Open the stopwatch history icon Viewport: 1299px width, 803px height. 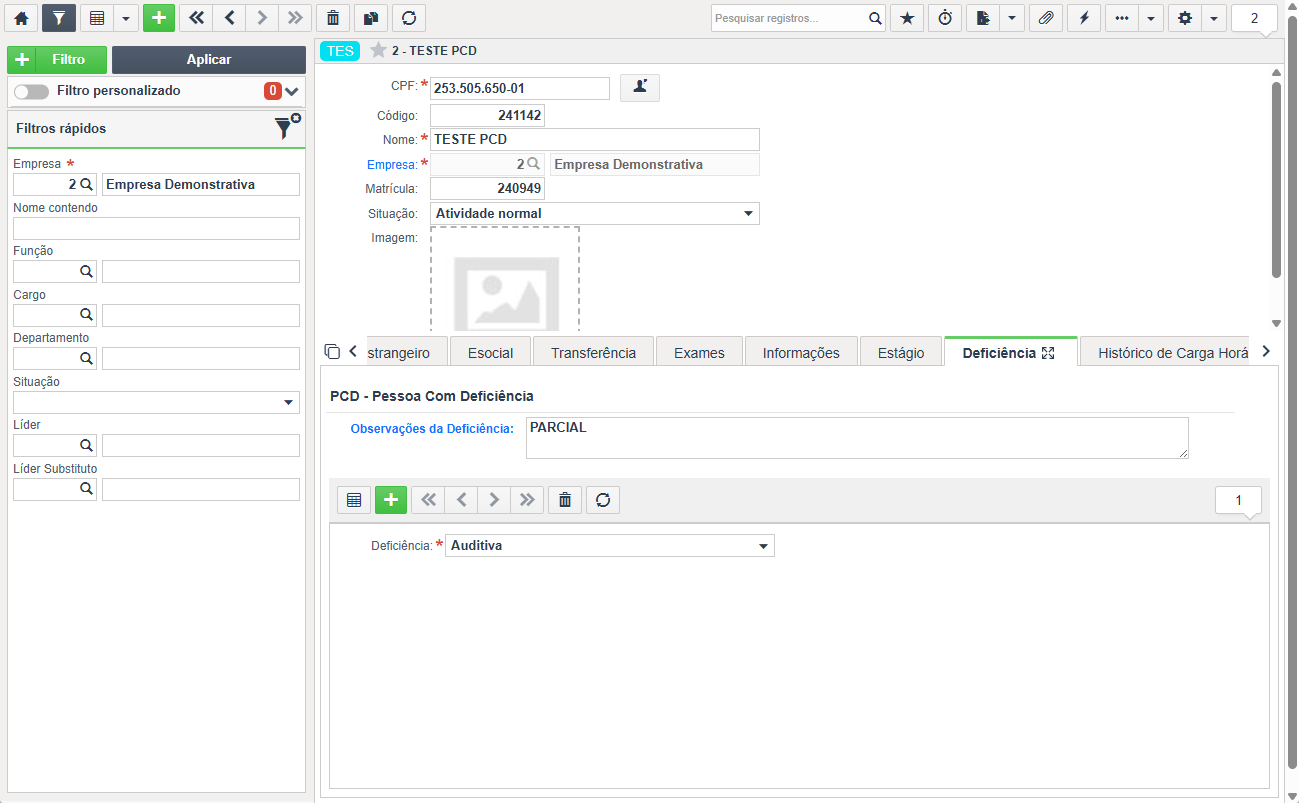(945, 18)
